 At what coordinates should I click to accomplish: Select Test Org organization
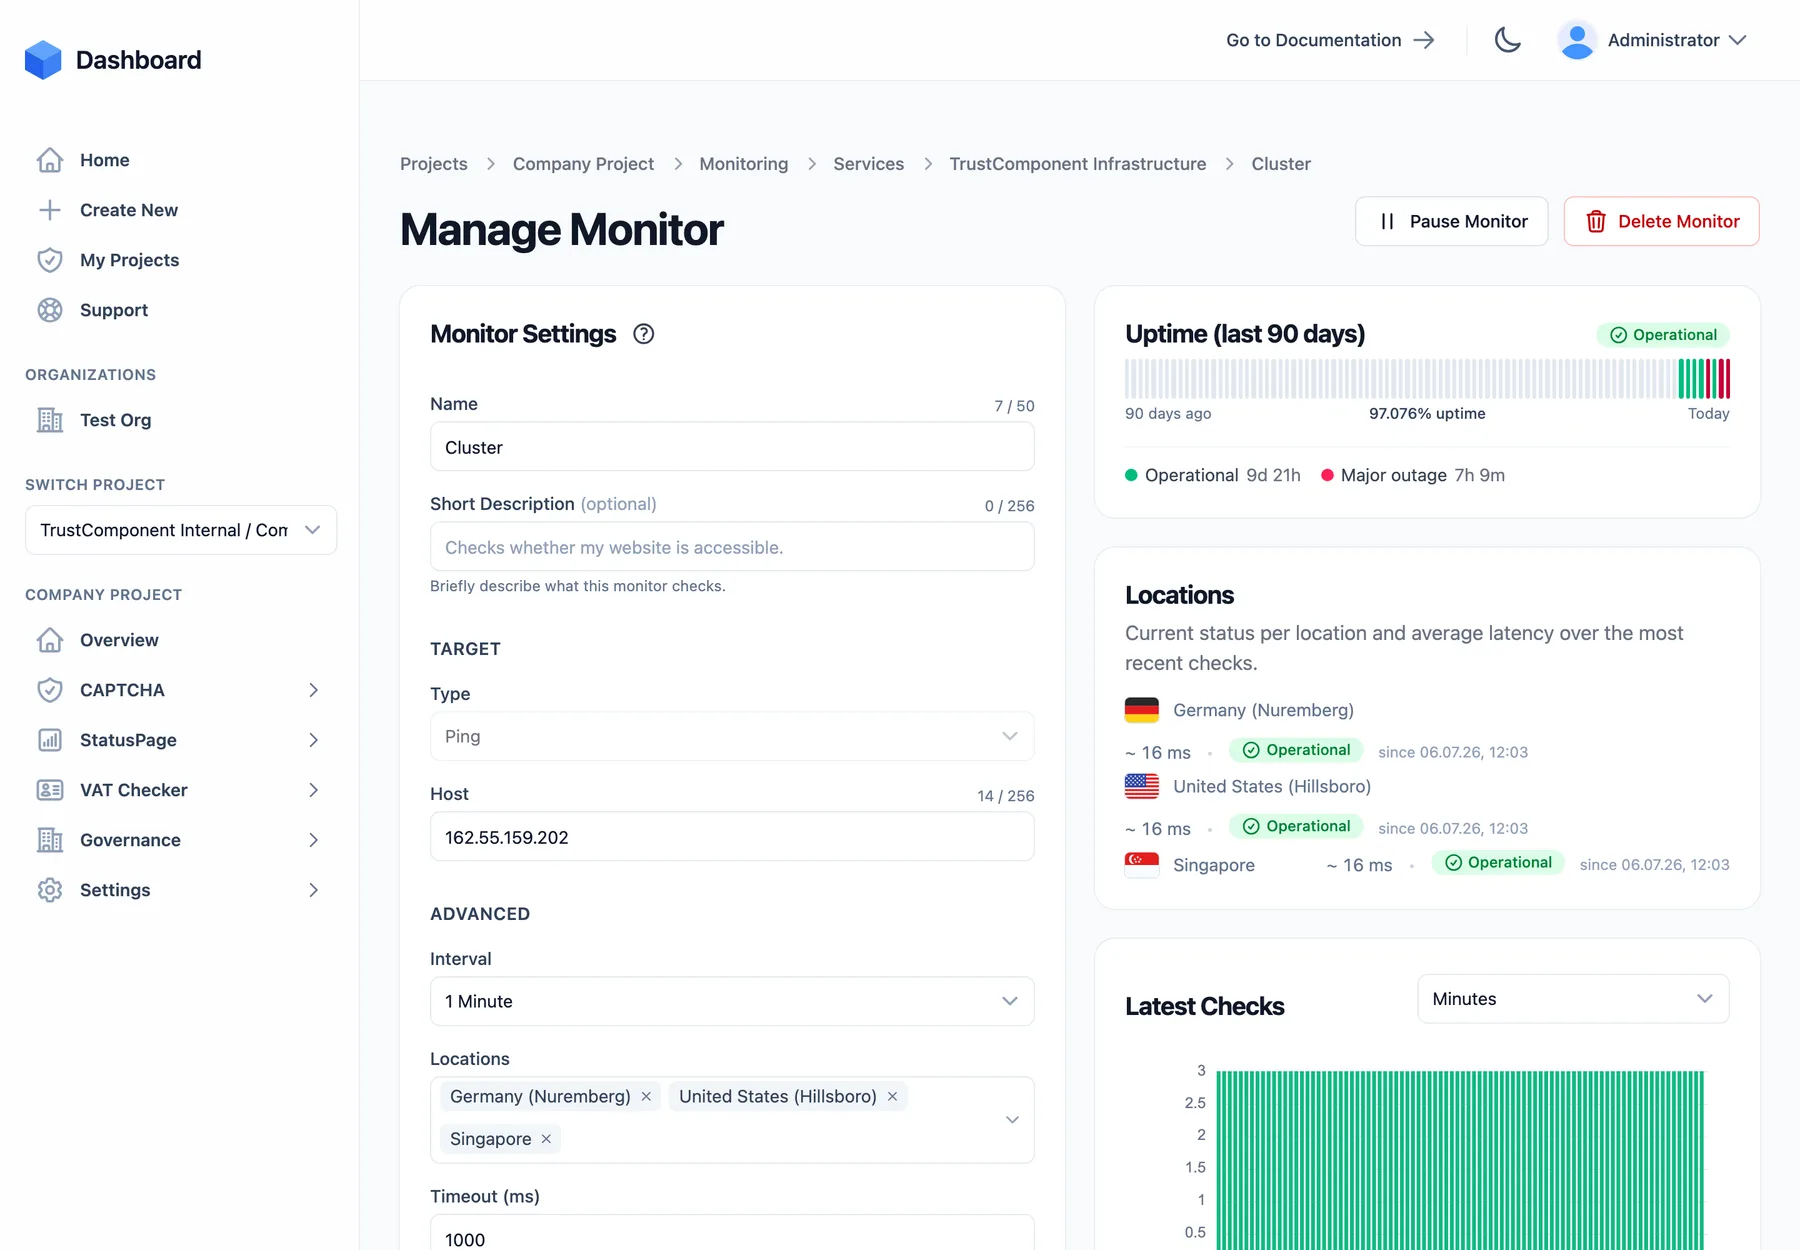click(x=116, y=420)
